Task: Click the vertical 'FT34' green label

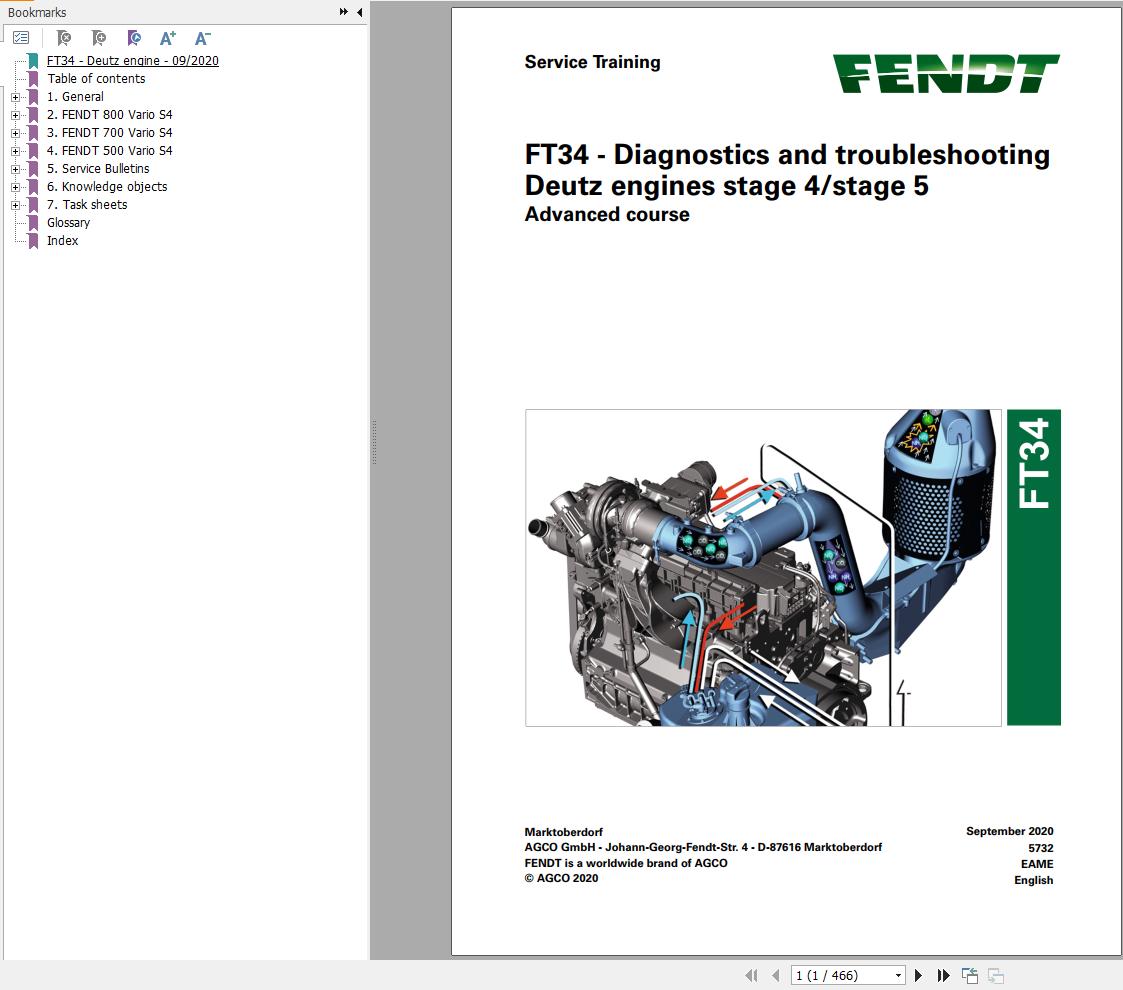Action: [1033, 567]
